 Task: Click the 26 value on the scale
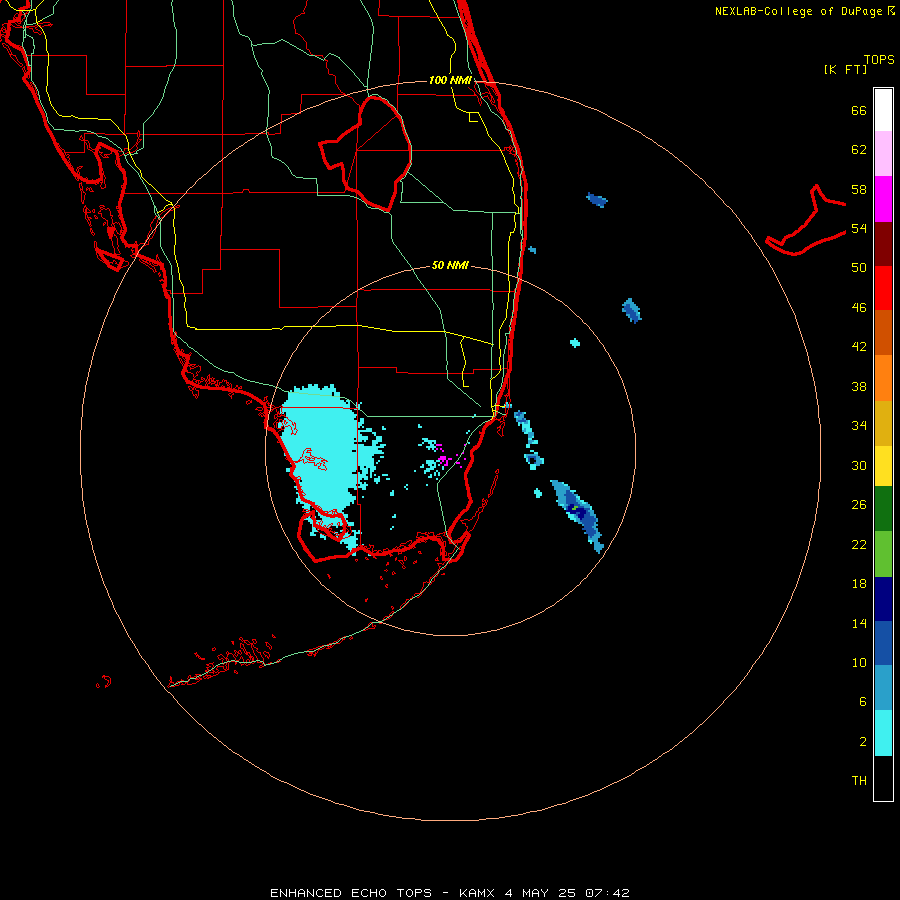pyautogui.click(x=859, y=505)
